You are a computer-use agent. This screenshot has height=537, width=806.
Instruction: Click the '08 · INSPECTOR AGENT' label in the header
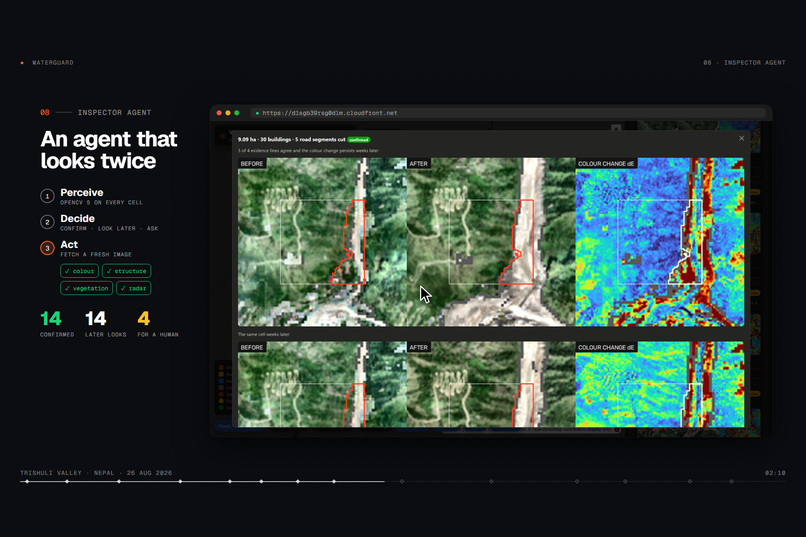(744, 63)
